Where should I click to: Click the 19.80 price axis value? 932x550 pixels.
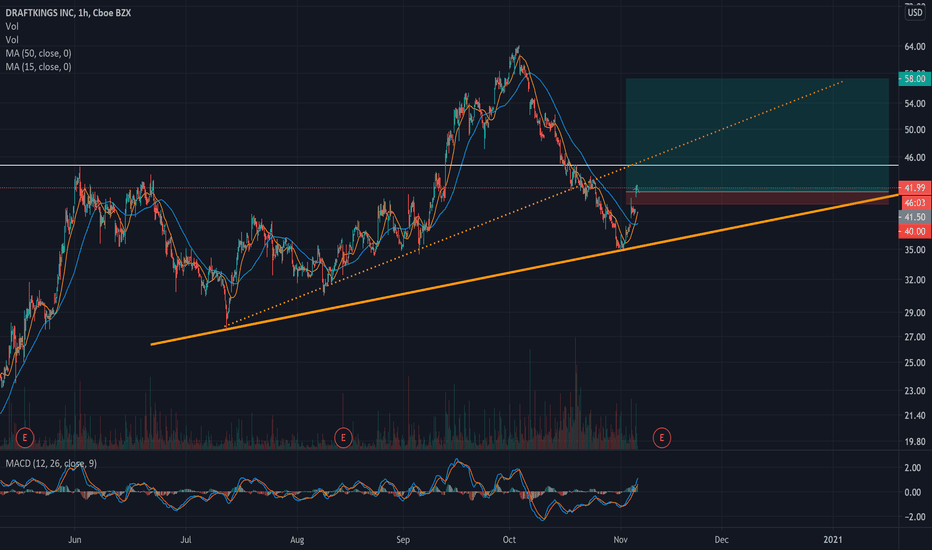(915, 442)
